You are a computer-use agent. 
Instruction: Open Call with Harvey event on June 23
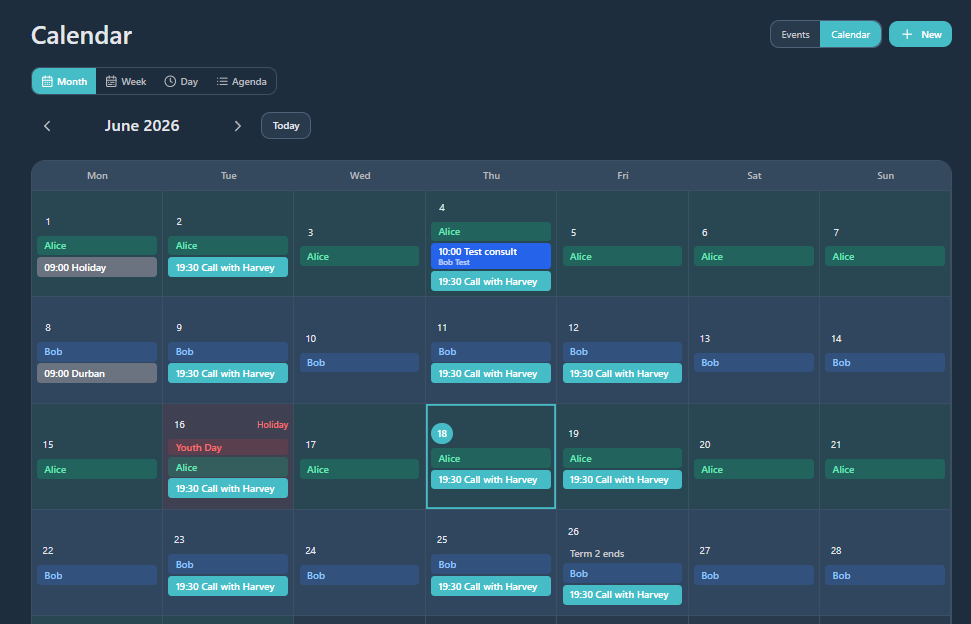[228, 586]
